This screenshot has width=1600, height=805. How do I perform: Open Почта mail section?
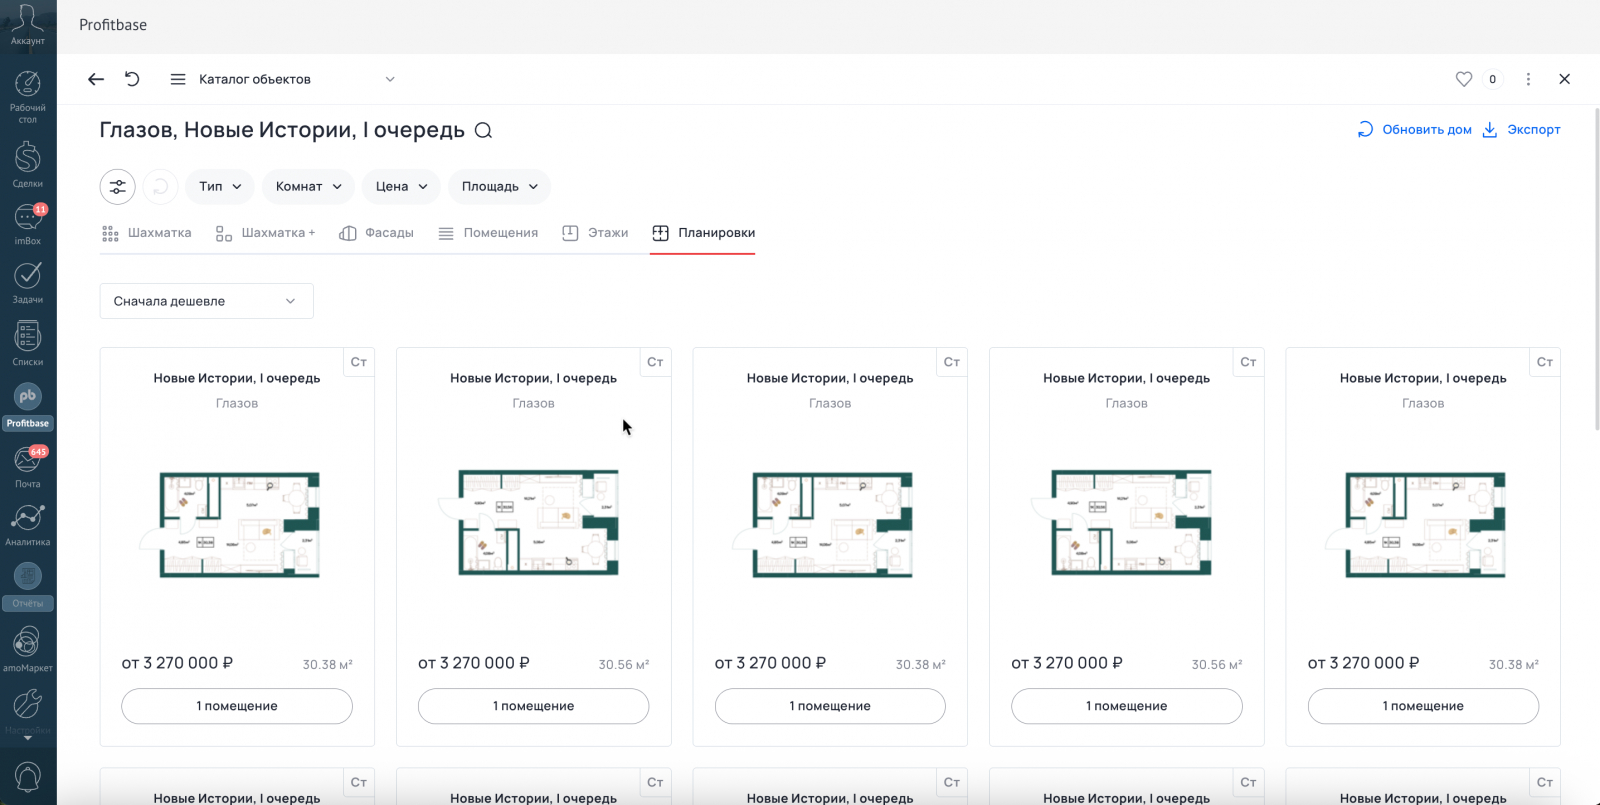click(28, 466)
